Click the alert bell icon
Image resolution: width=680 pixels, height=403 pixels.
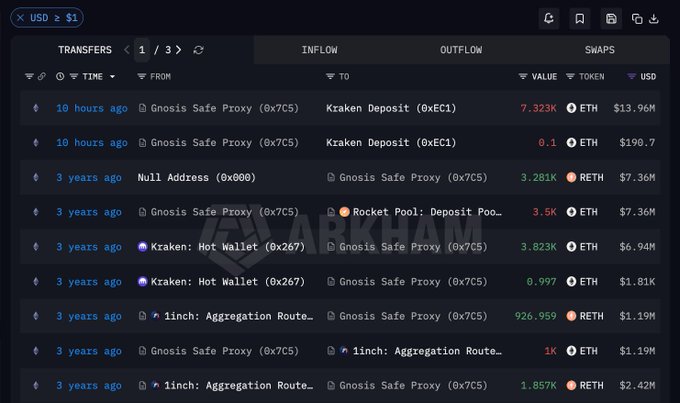coord(549,18)
